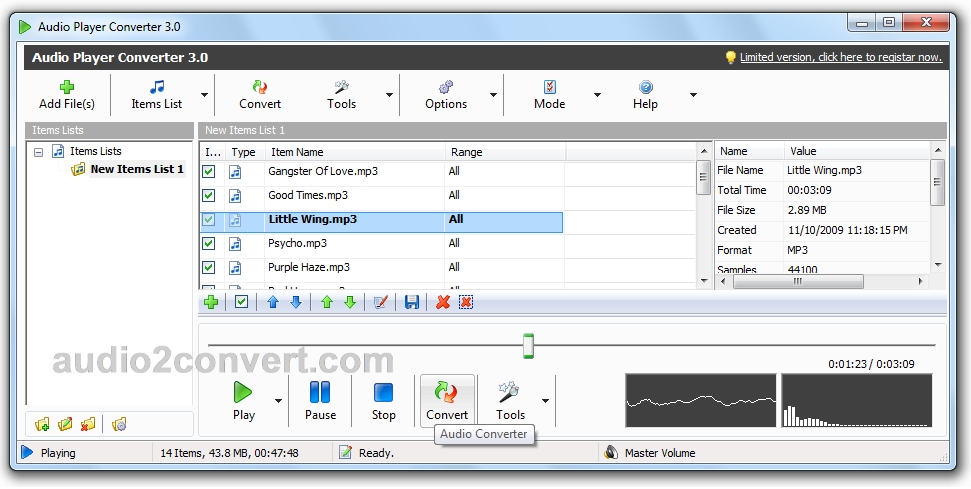971x489 pixels.
Task: Uncheck Good Times.mp3 checkbox
Action: point(209,196)
